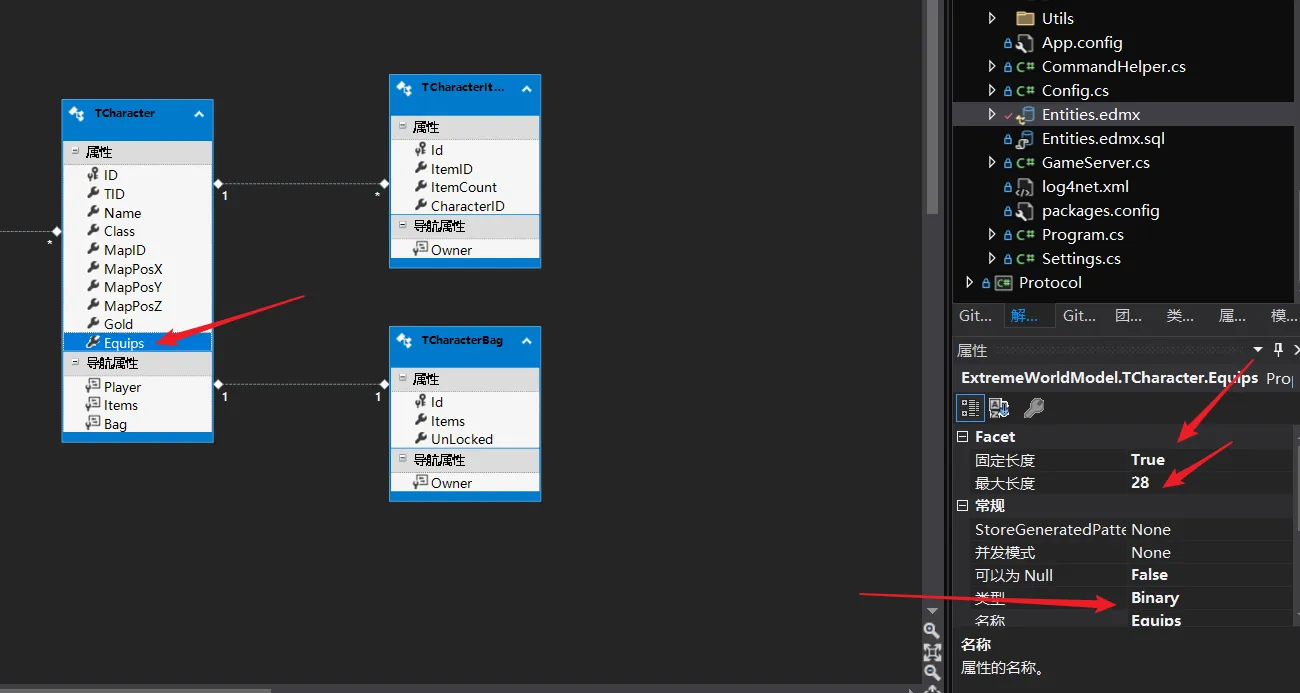Image resolution: width=1300 pixels, height=693 pixels.
Task: Select Settings.cs in Solution Explorer
Action: pos(1081,259)
